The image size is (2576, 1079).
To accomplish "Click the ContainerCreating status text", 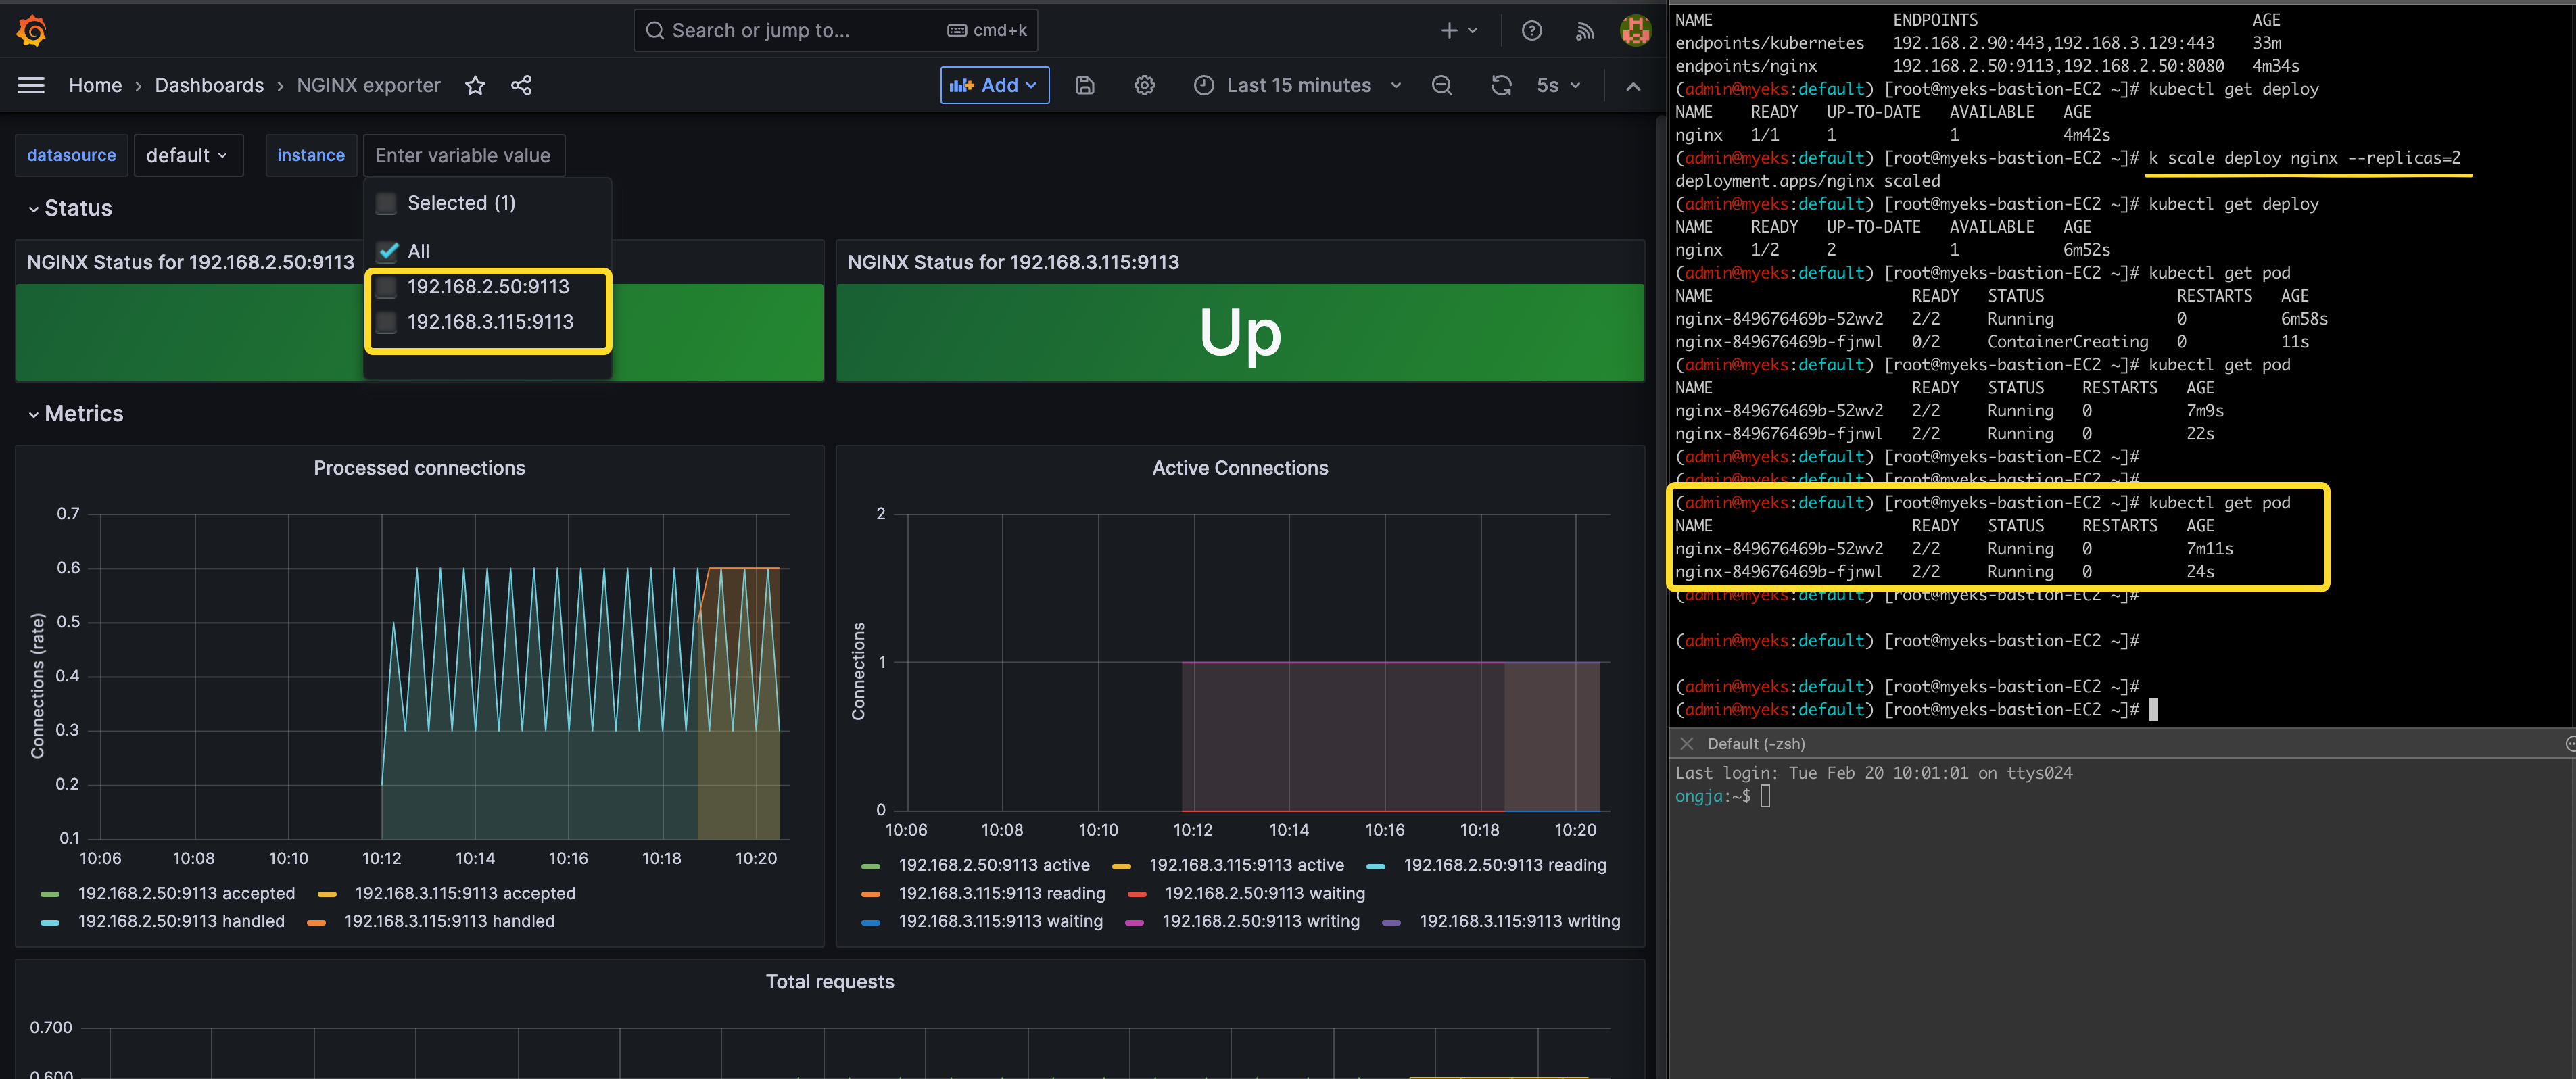I will pyautogui.click(x=2067, y=342).
